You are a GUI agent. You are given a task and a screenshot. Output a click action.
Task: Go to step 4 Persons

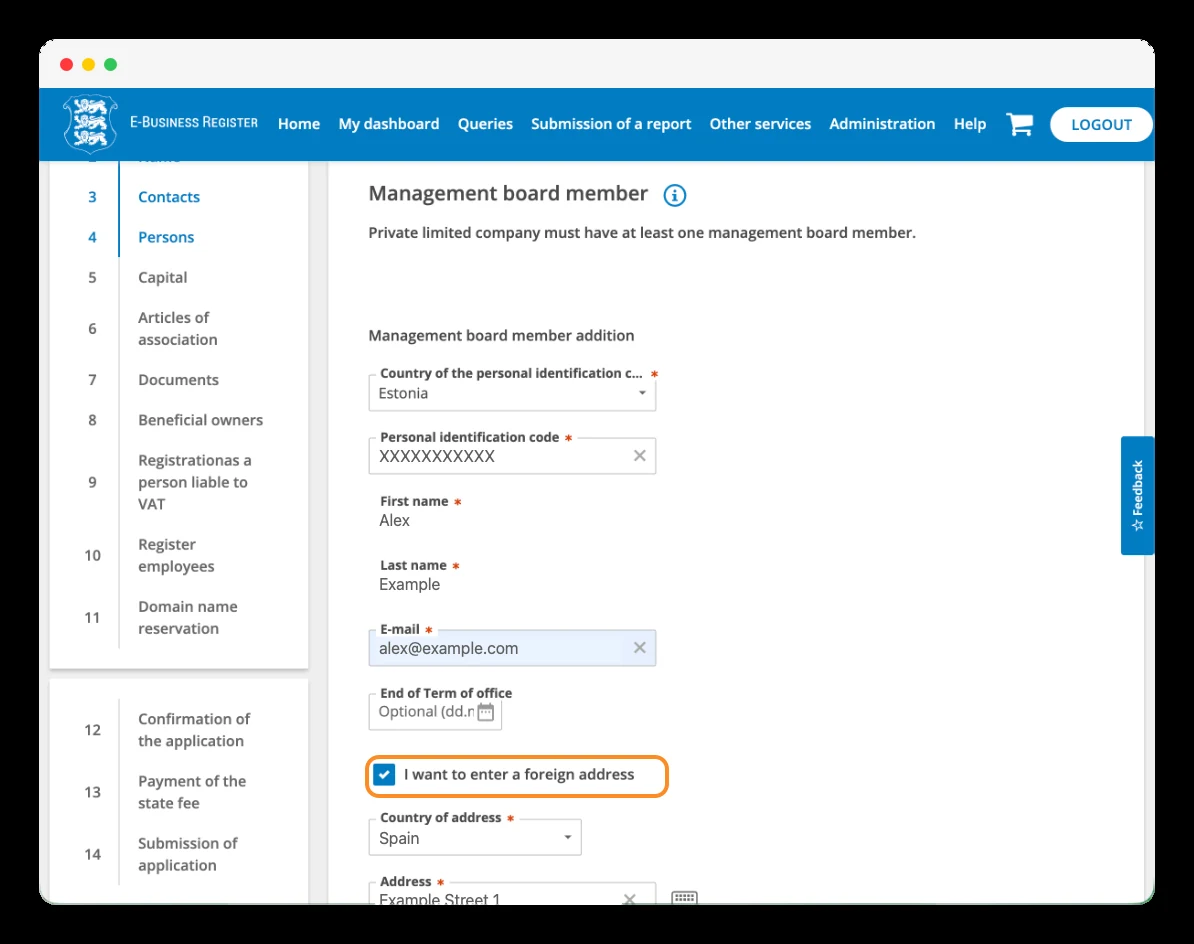pos(166,238)
